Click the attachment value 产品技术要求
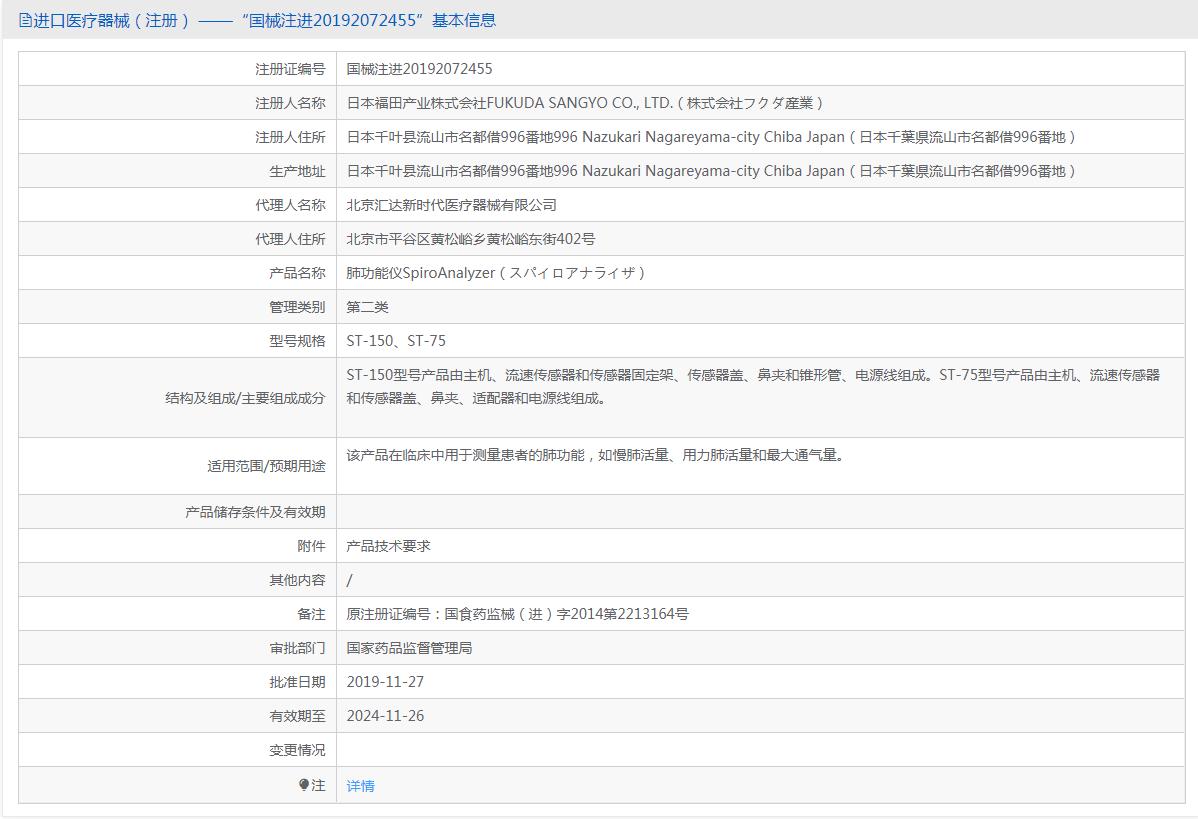 coord(388,546)
